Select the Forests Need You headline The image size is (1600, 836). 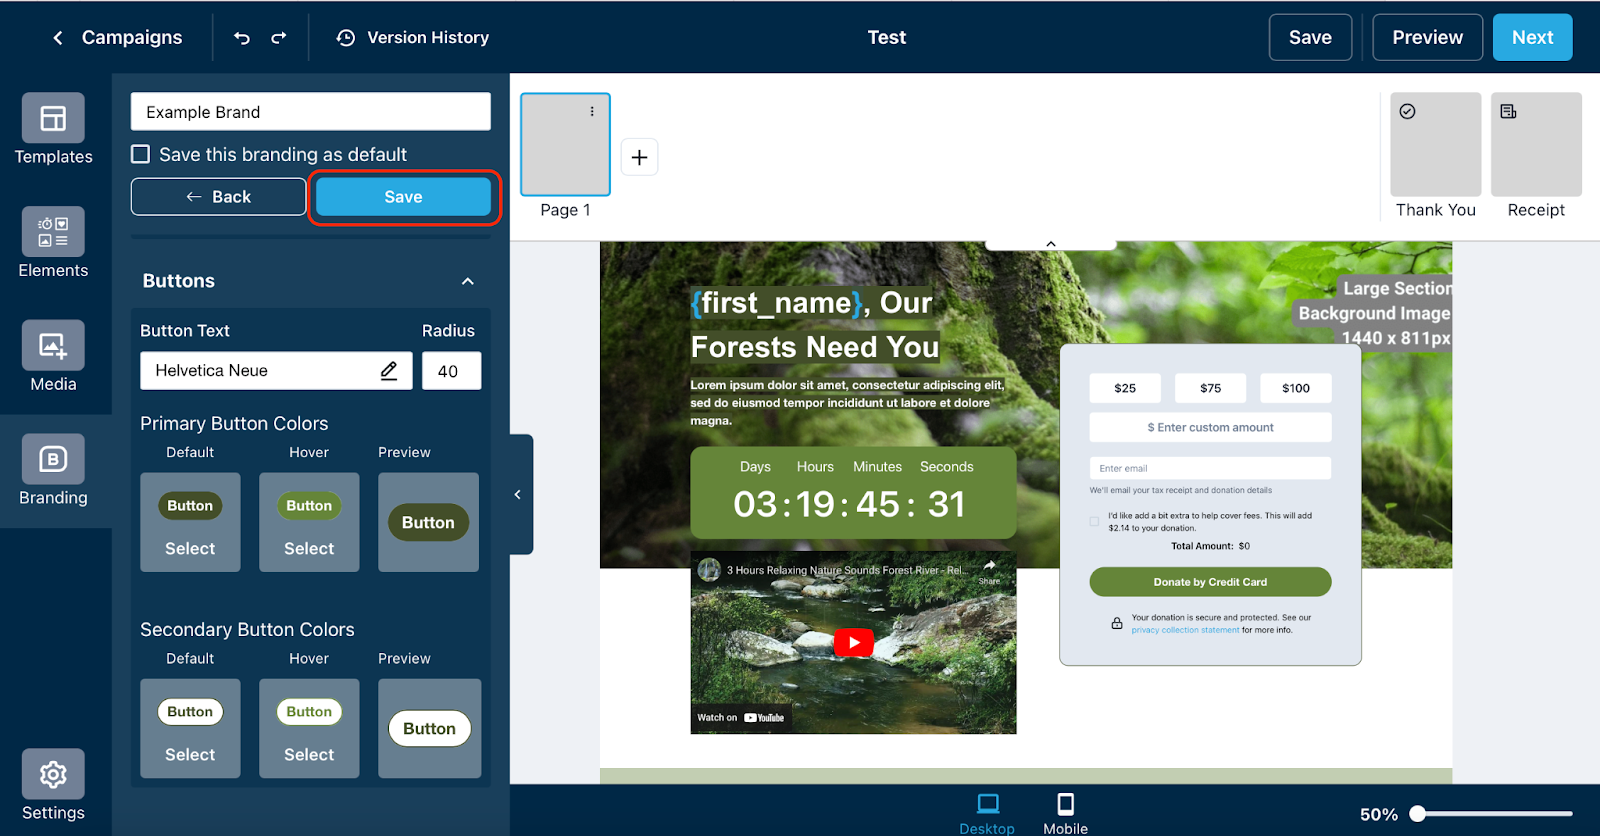click(x=815, y=325)
